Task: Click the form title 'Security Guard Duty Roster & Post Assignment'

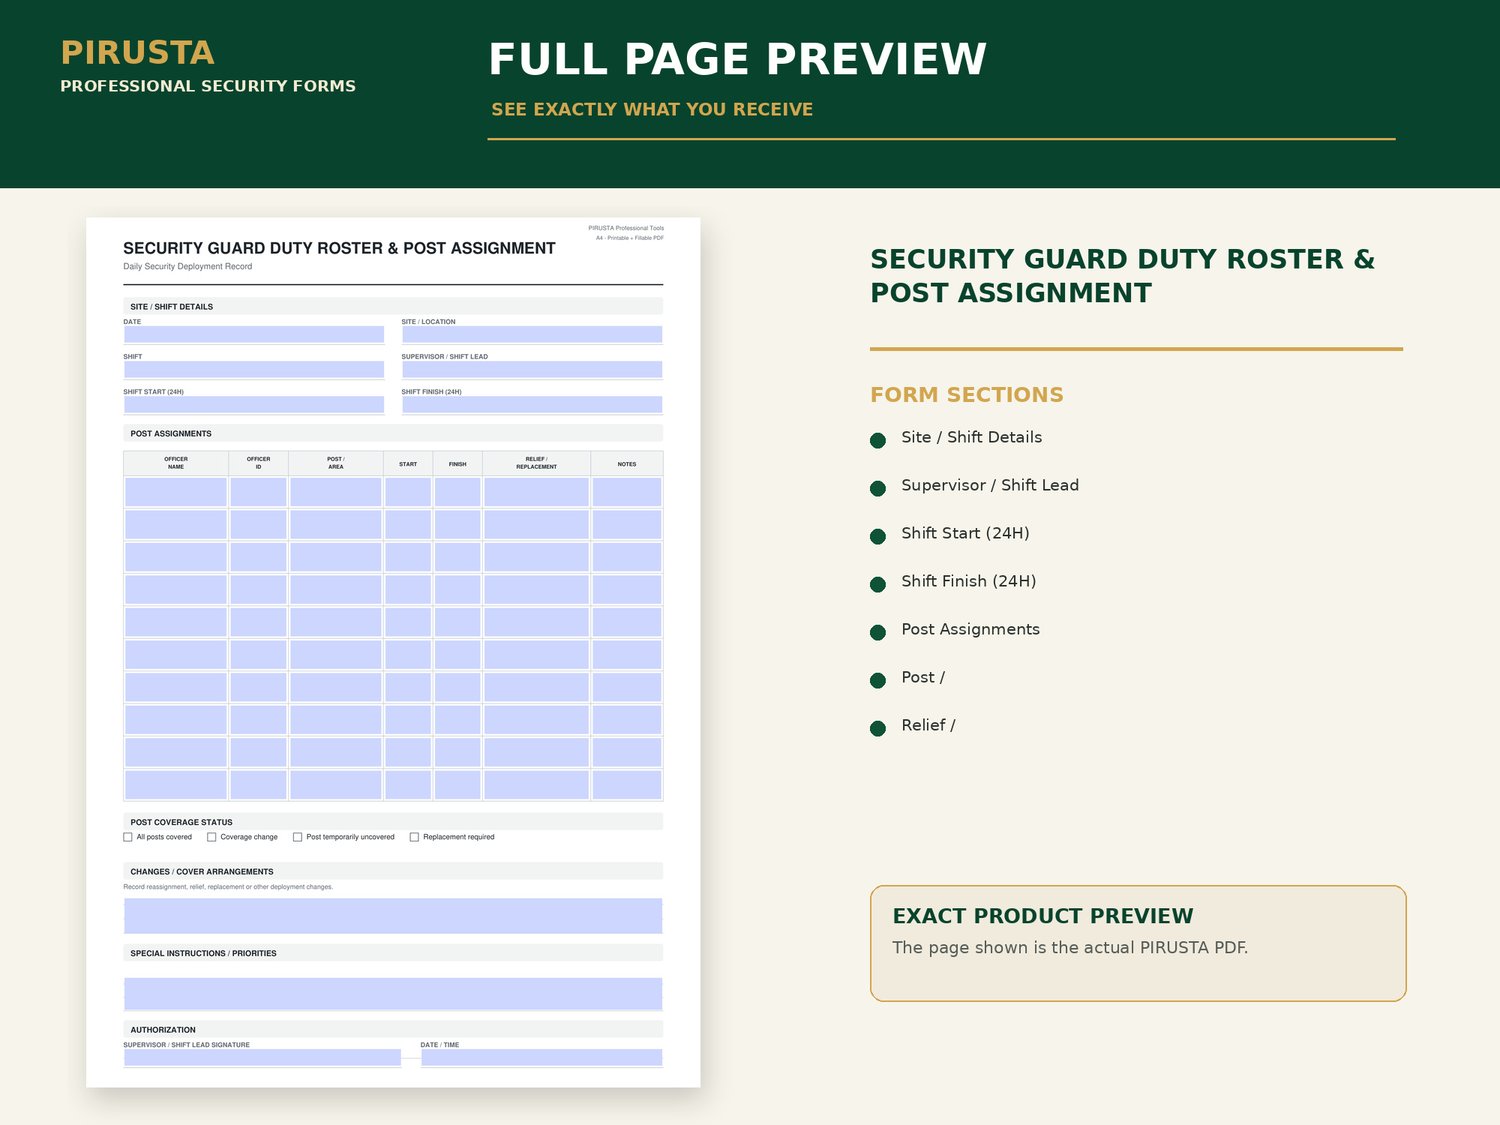Action: point(339,248)
